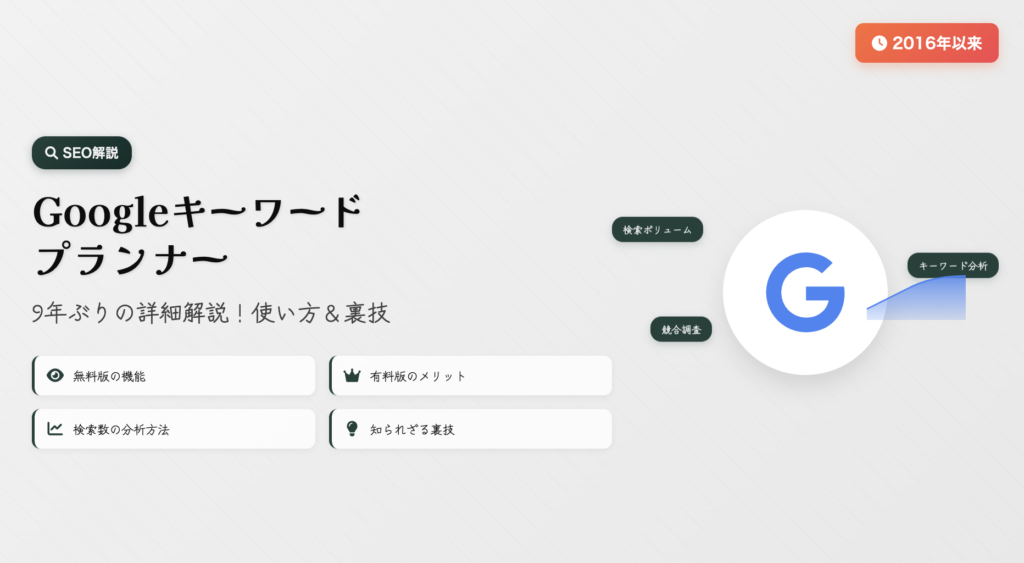Click the white circle around the G logo

click(x=805, y=292)
